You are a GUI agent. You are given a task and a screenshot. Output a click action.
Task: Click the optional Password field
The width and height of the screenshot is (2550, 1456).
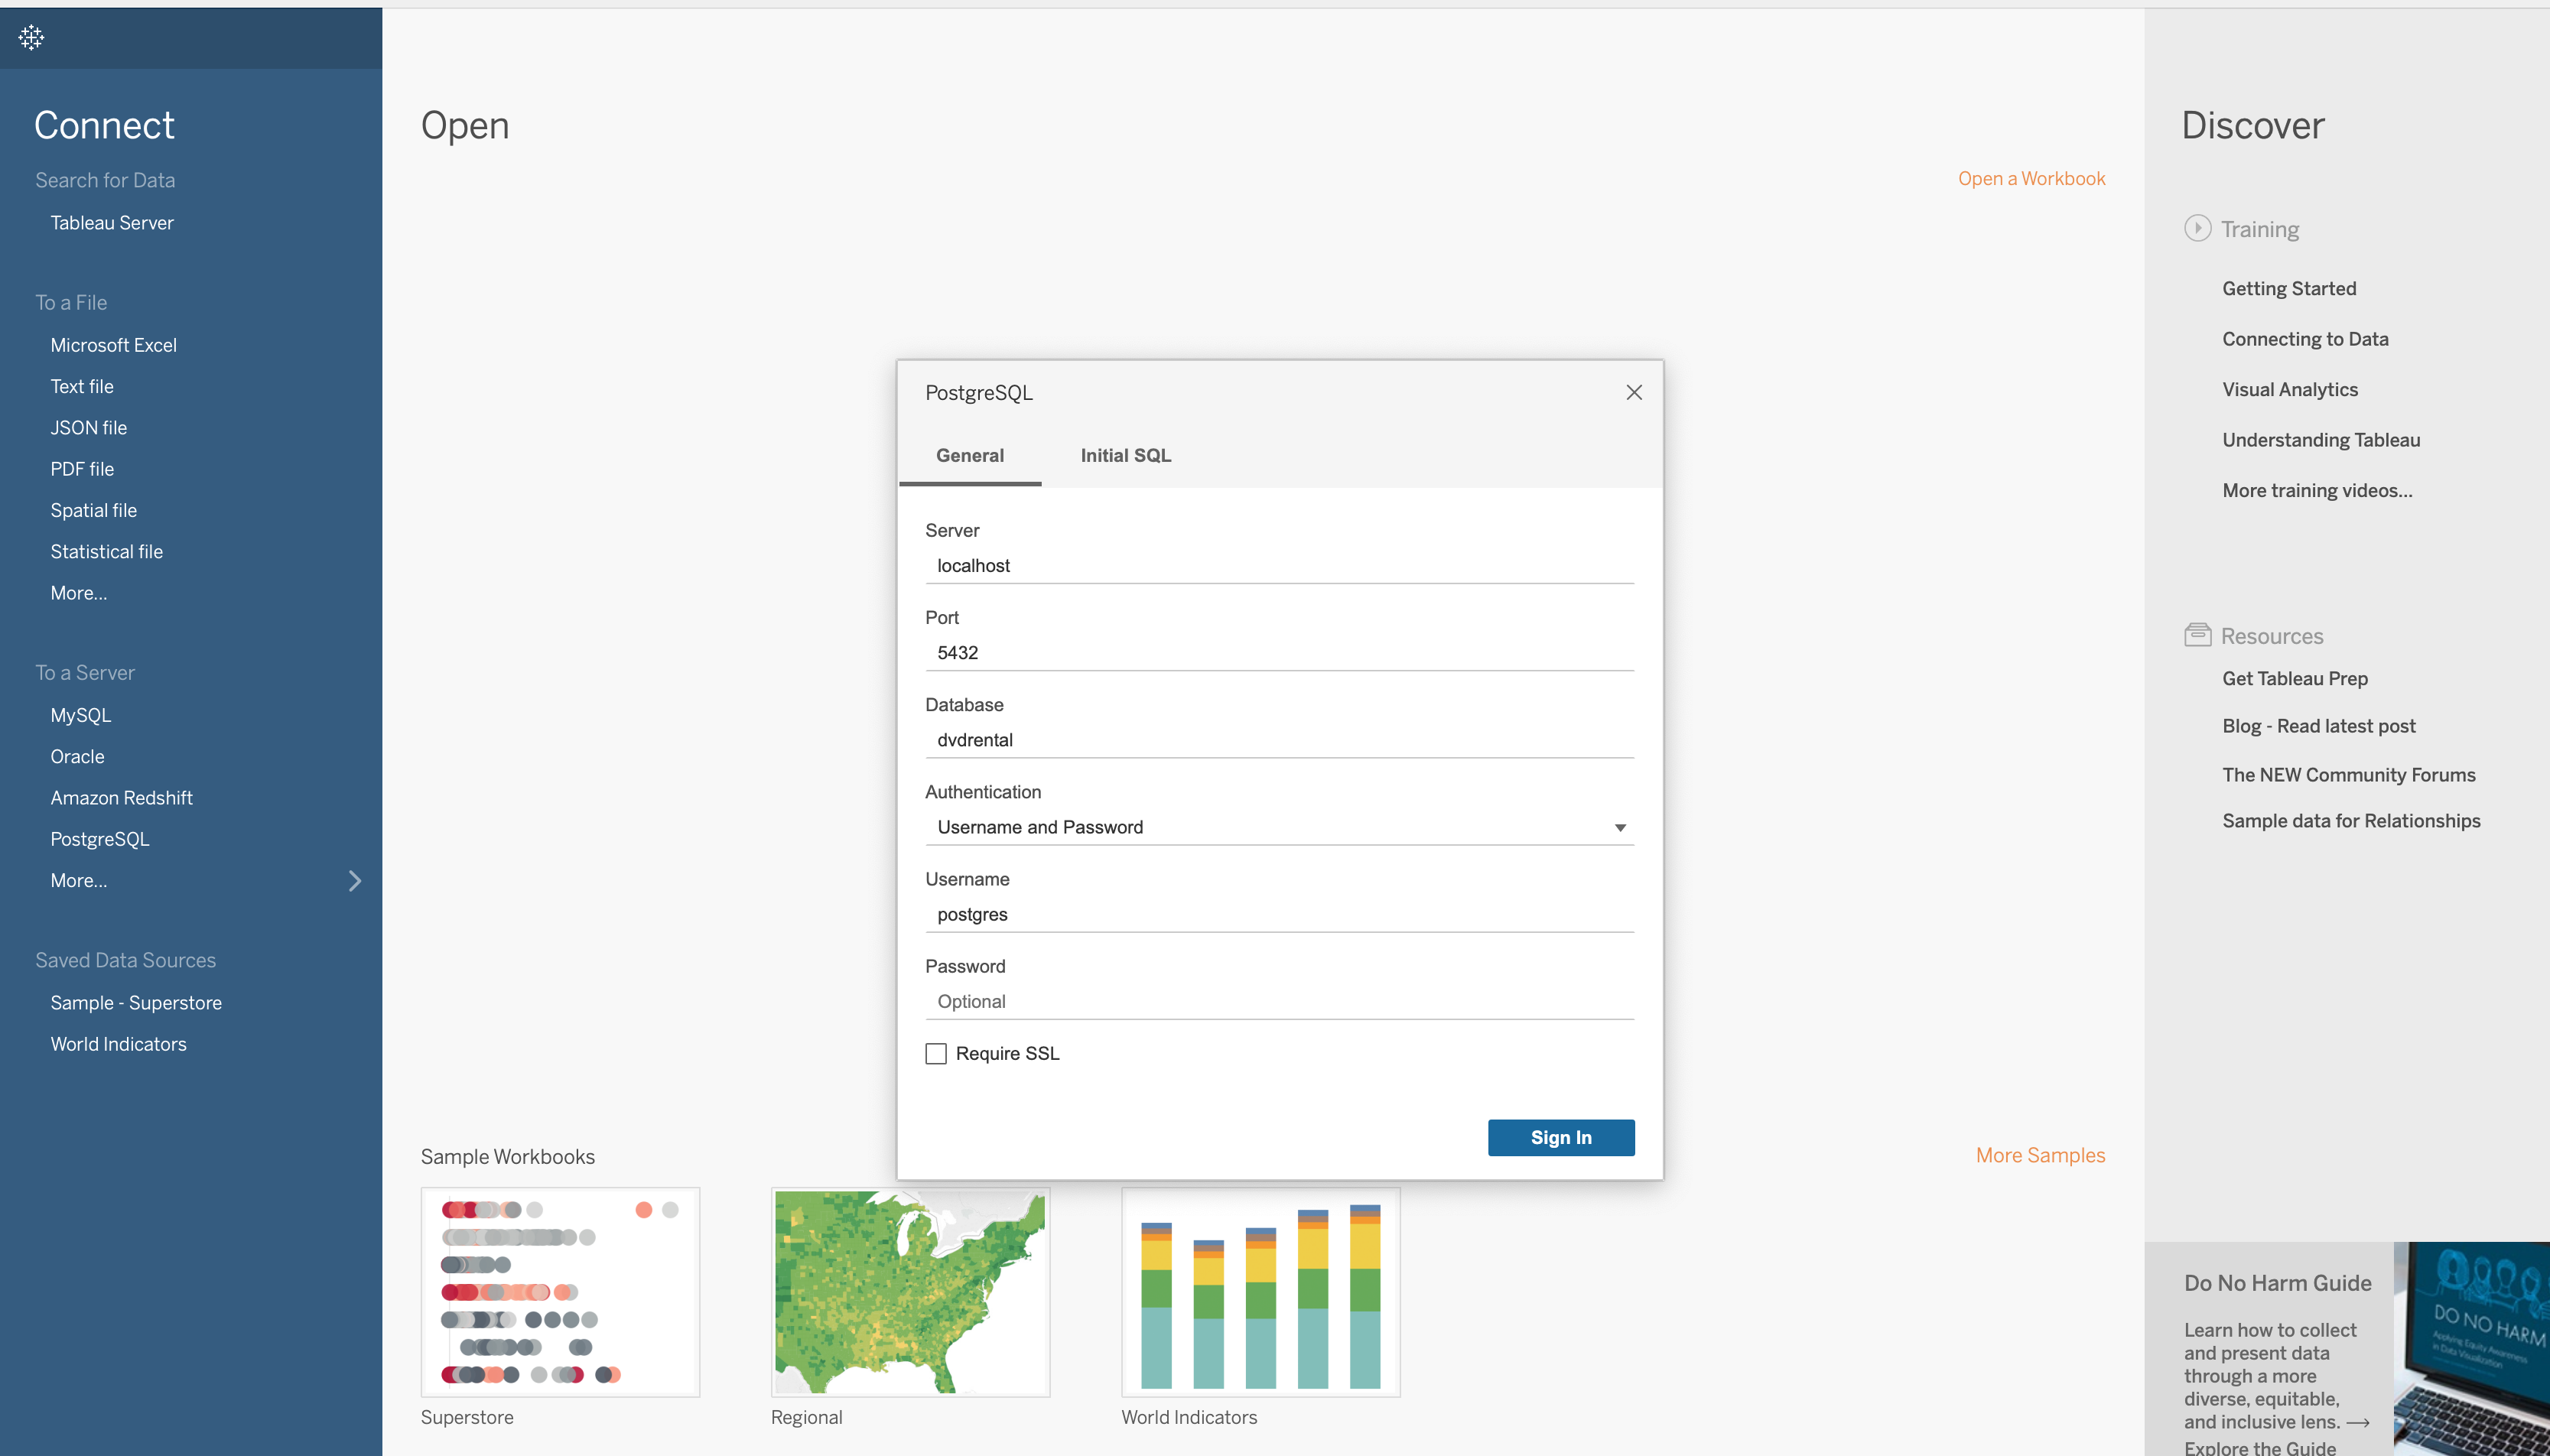[x=1279, y=1000]
